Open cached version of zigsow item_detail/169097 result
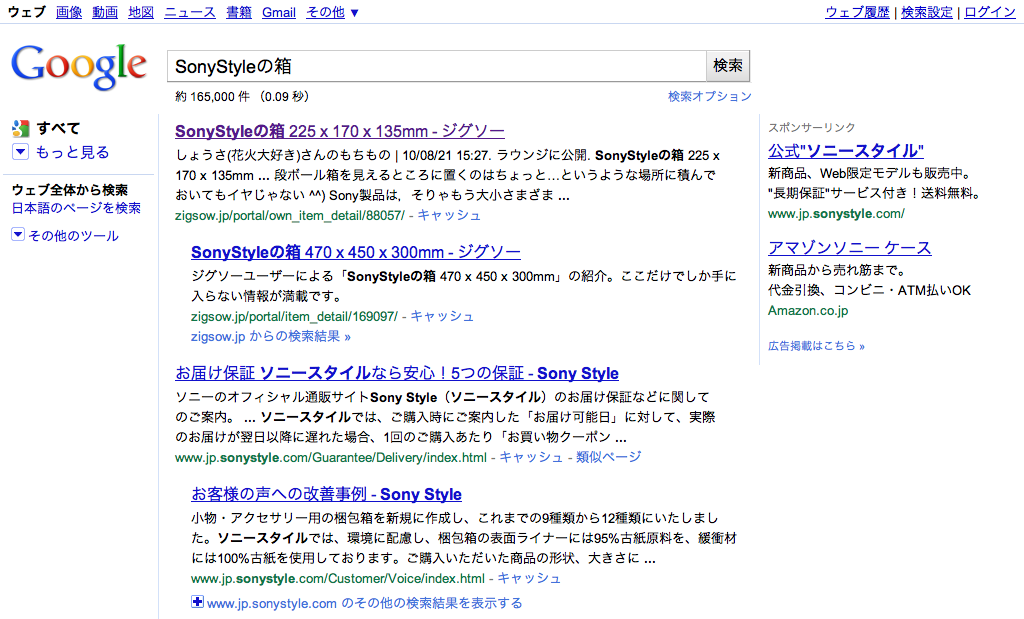This screenshot has height=619, width=1024. tap(441, 316)
